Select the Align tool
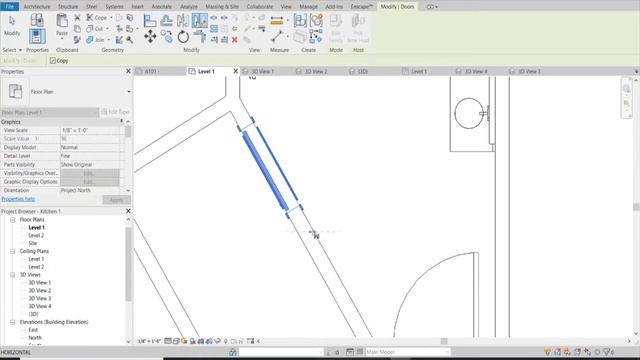640x360 pixels. 150,20
